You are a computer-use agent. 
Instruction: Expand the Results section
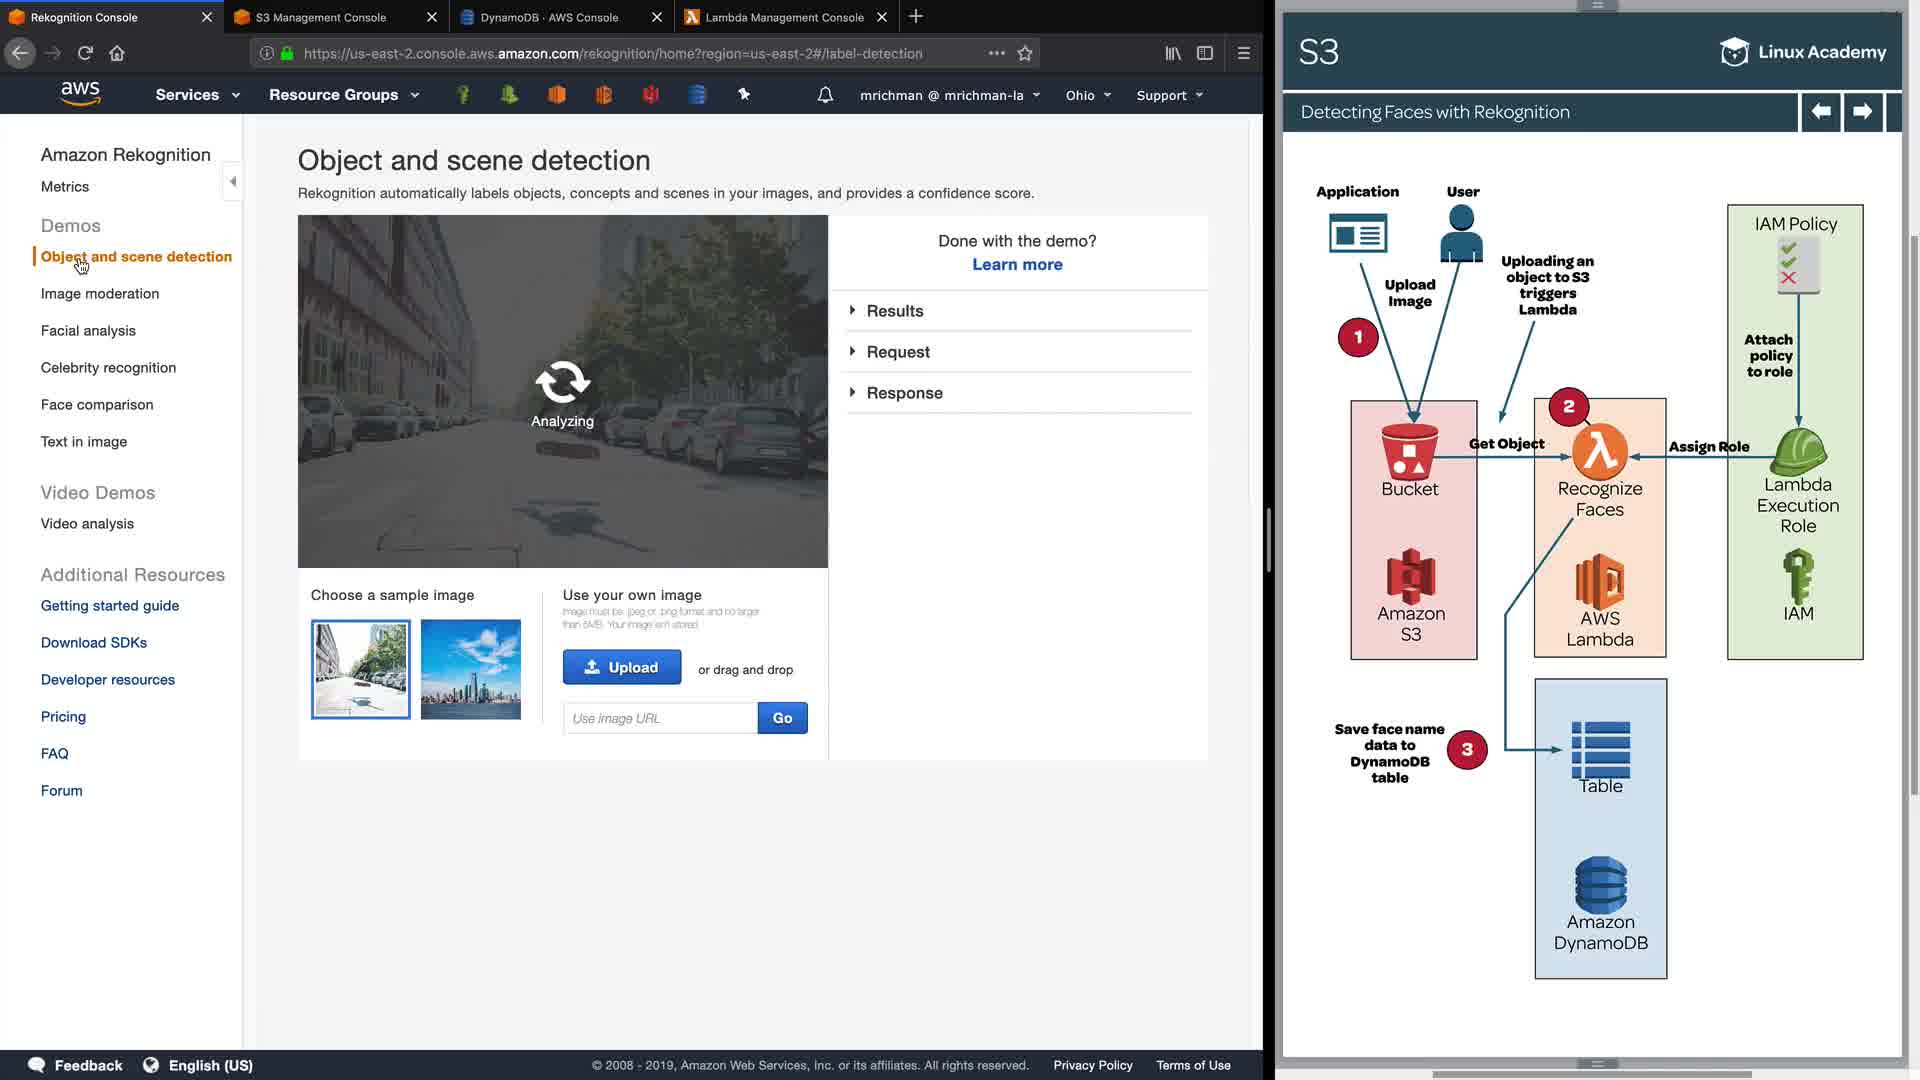click(x=894, y=311)
